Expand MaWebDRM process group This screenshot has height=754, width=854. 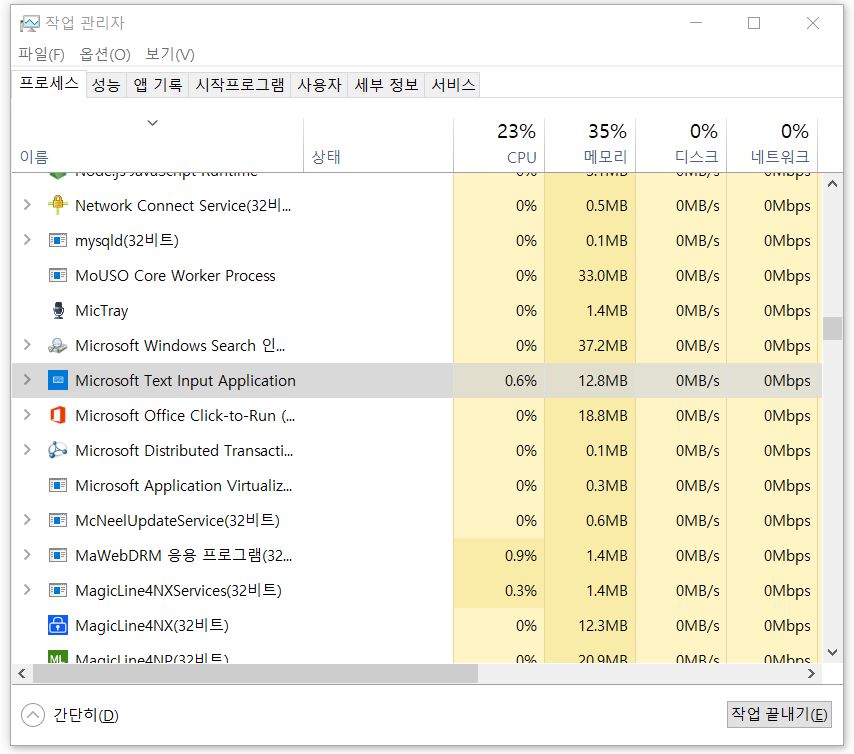tap(27, 555)
